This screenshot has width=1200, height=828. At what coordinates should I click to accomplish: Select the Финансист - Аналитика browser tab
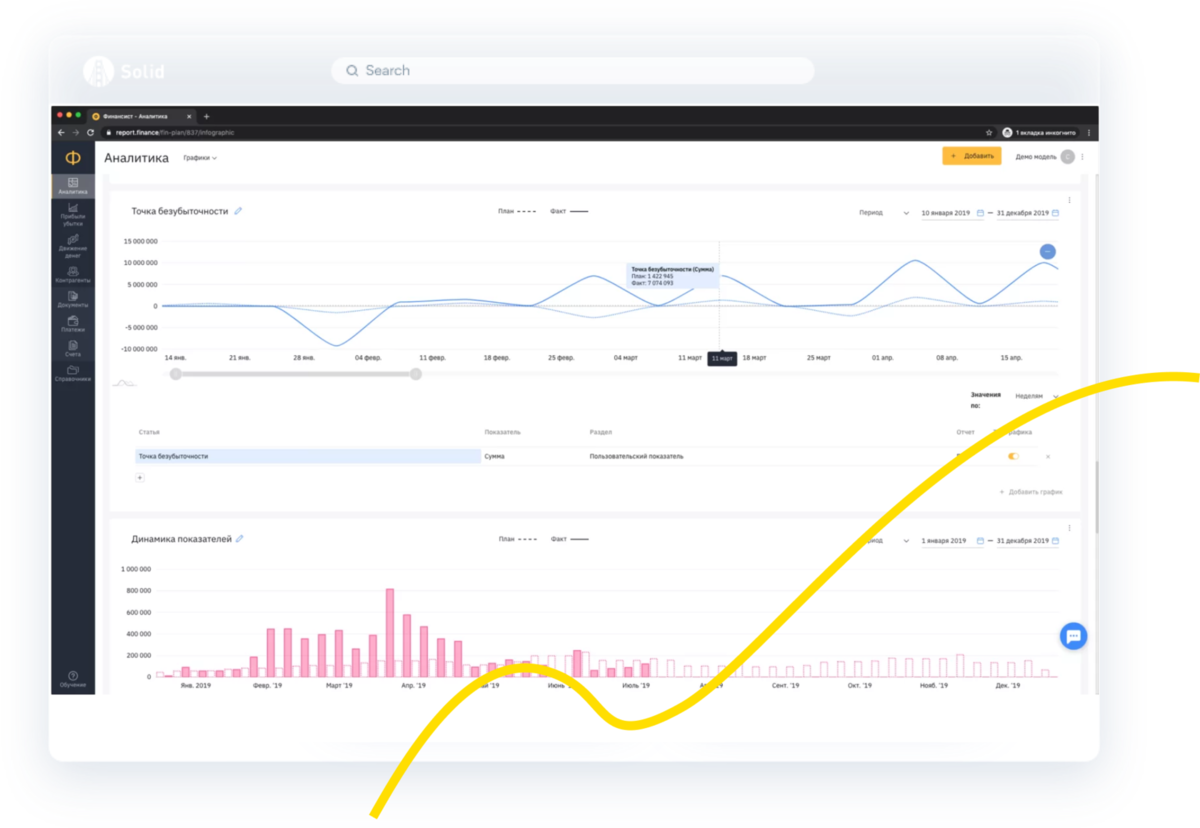coord(141,116)
